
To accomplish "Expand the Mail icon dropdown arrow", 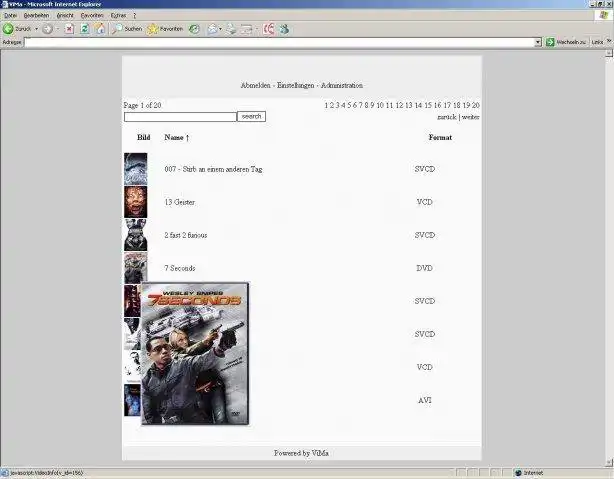I will [220, 29].
